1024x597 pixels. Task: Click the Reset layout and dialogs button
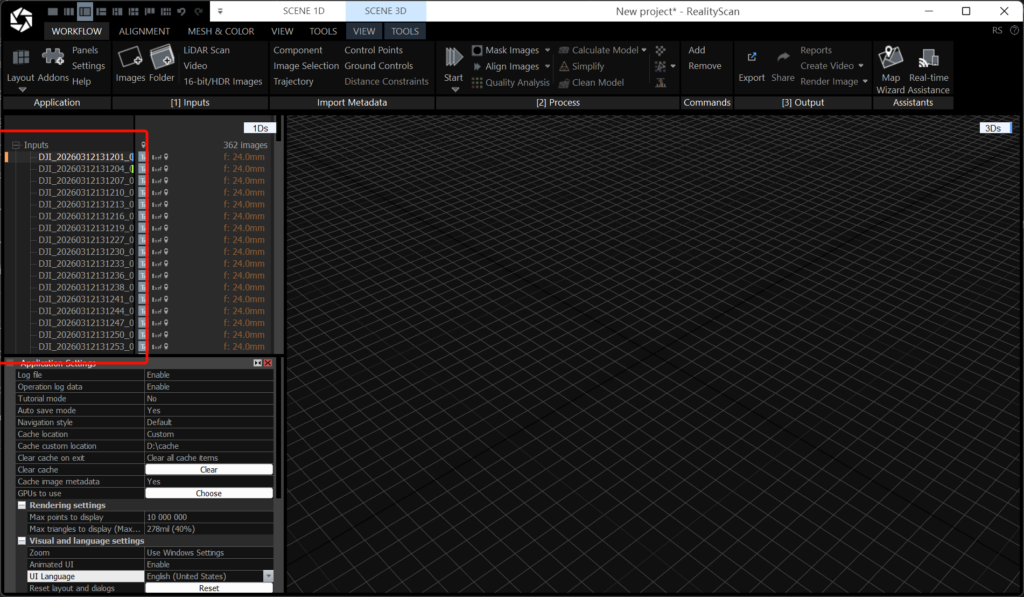point(208,589)
